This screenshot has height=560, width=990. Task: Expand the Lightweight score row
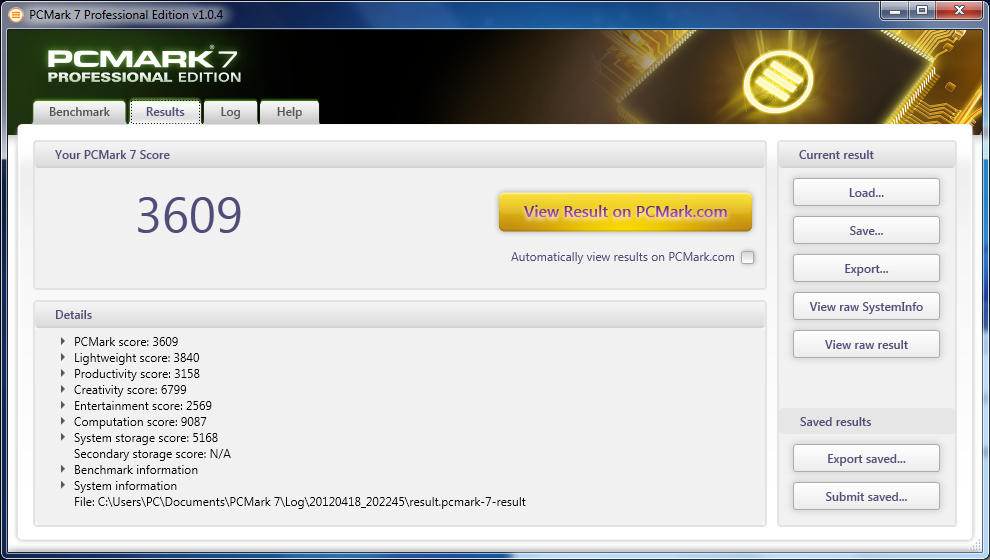(63, 357)
